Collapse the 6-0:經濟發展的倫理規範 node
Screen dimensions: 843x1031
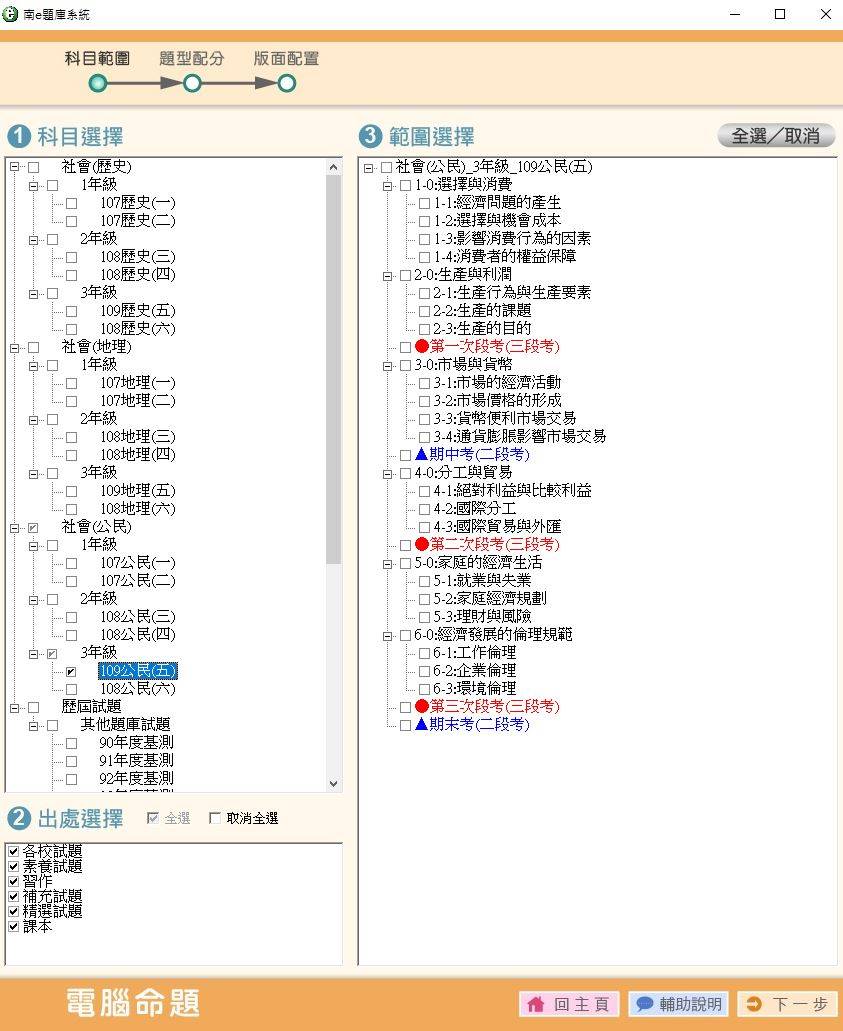(387, 636)
